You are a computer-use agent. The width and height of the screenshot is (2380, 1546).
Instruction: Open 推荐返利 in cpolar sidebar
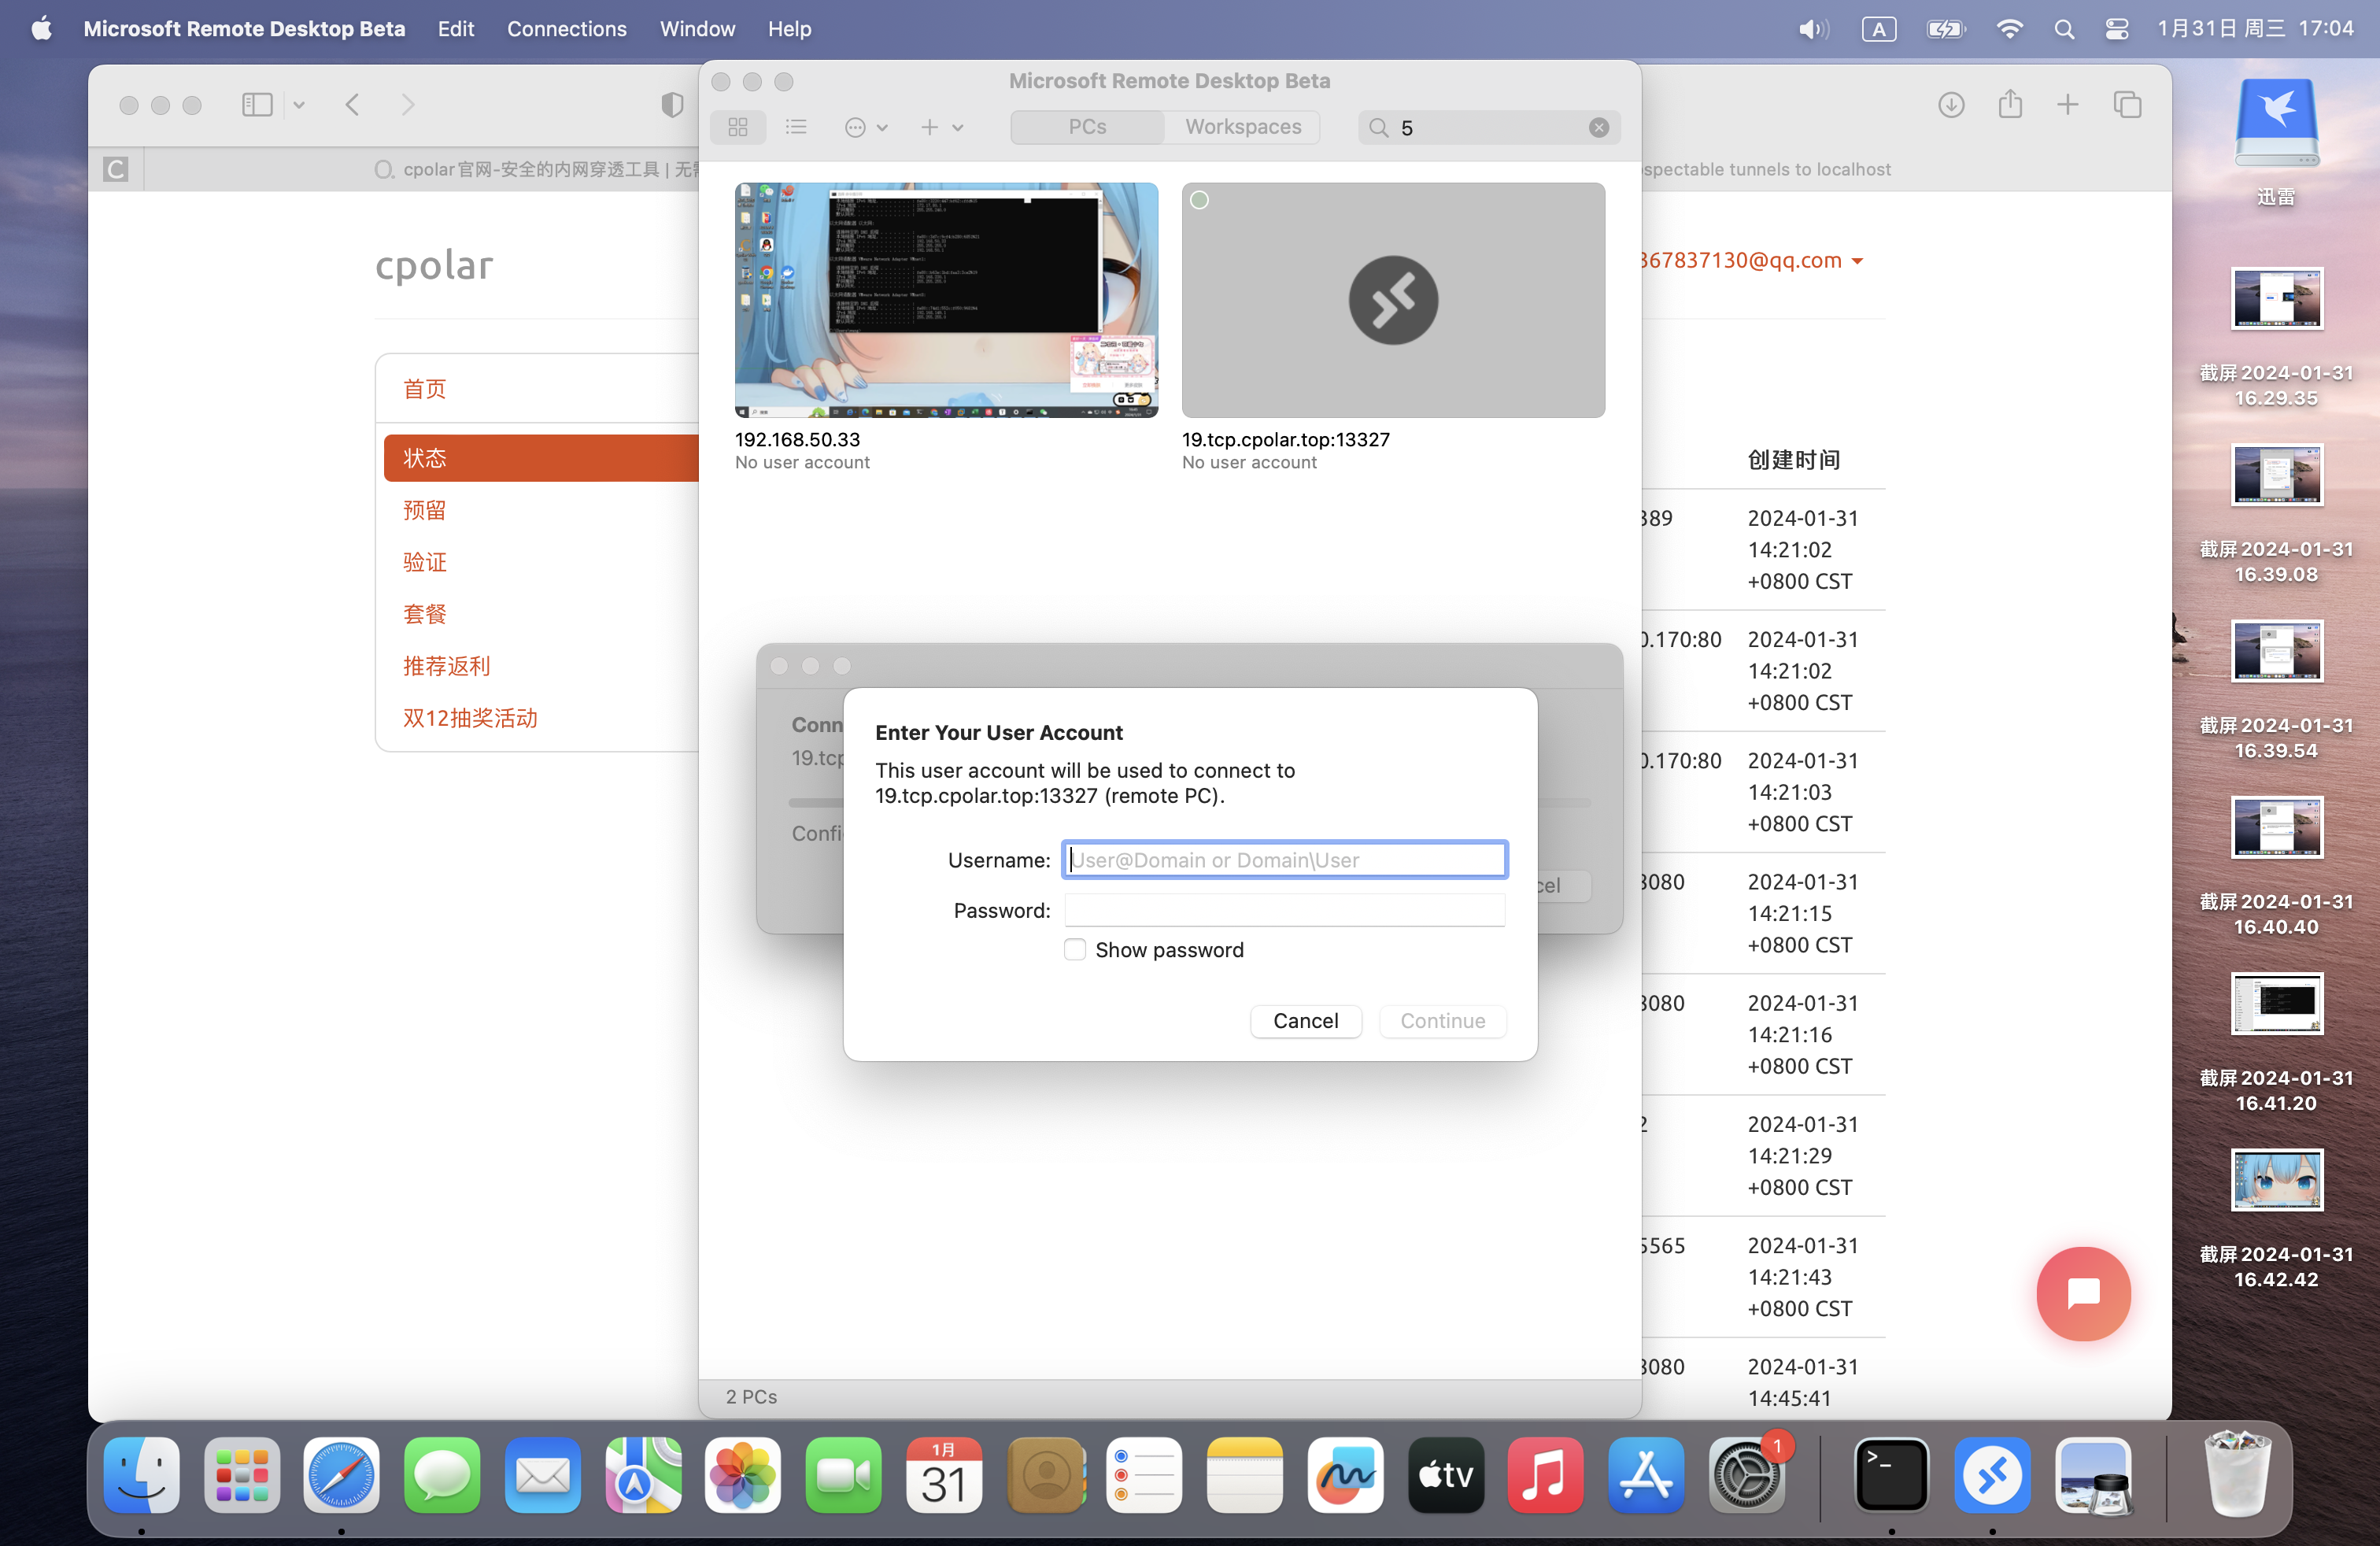click(x=447, y=666)
